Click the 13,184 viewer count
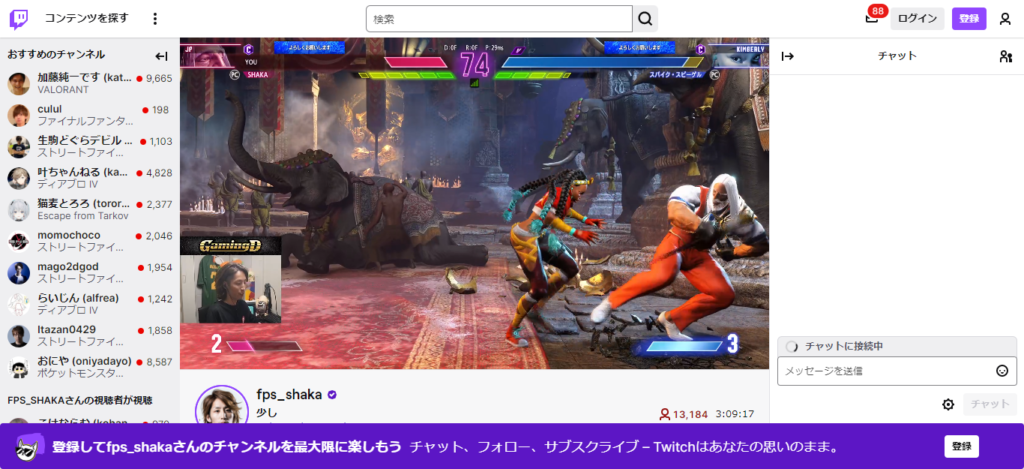The width and height of the screenshot is (1024, 469). click(x=683, y=413)
